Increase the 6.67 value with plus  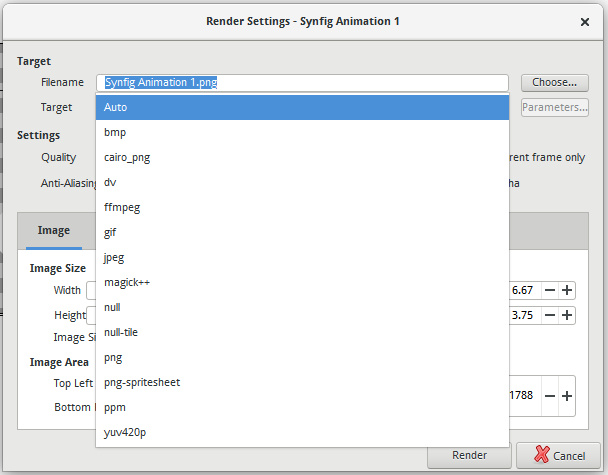pyautogui.click(x=567, y=290)
